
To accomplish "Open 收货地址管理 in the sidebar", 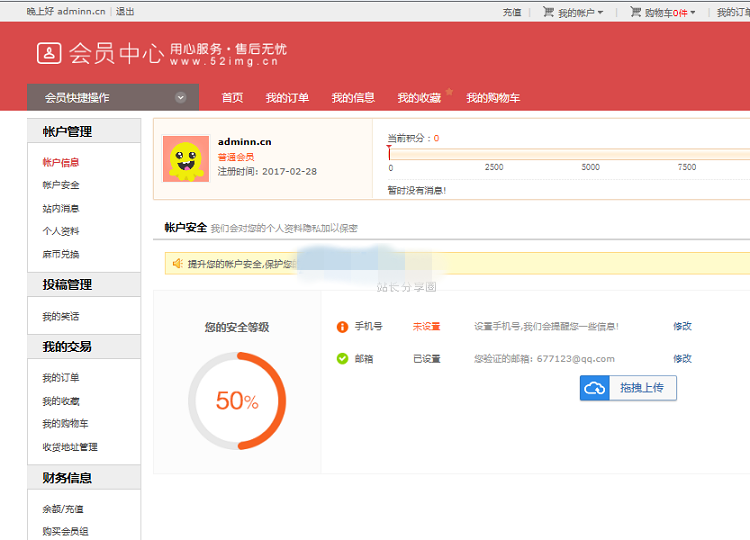I will (x=70, y=447).
